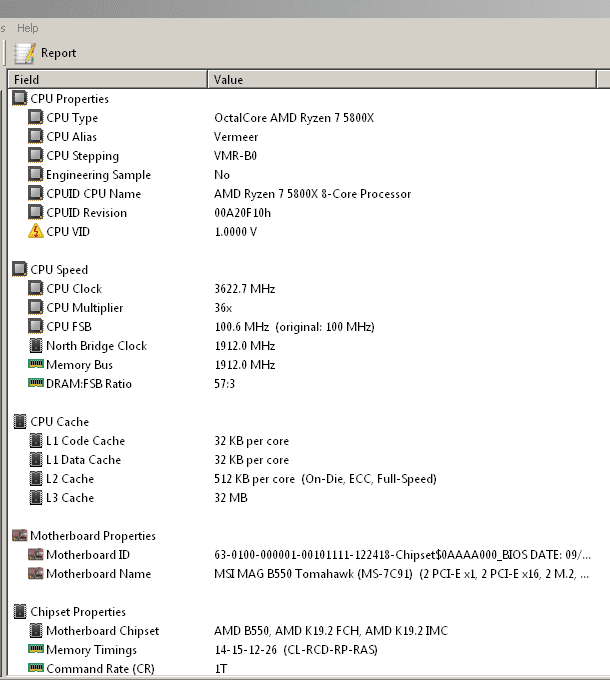
Task: Click the Motherboard Chipset chip icon
Action: (x=36, y=631)
